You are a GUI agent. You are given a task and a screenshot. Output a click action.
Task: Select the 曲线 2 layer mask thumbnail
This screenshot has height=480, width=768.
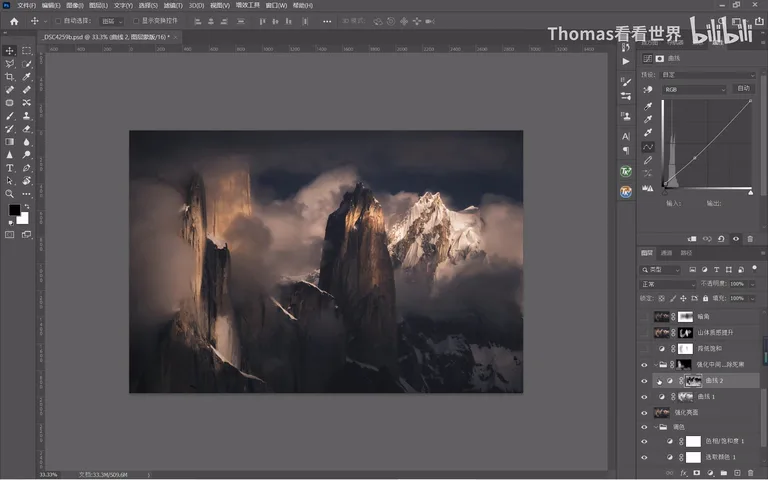click(693, 381)
